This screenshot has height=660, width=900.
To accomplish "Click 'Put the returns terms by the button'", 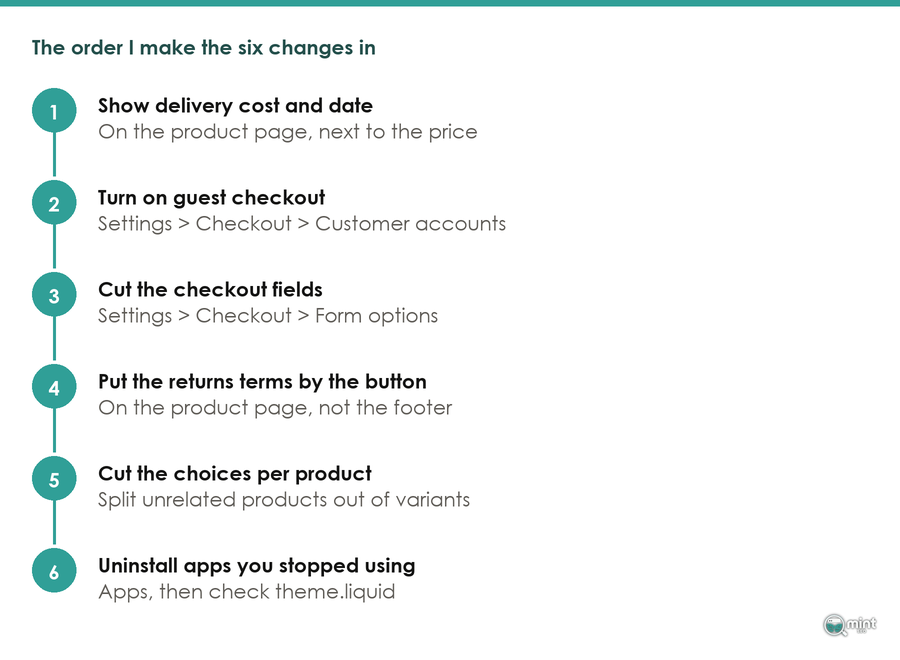I will pos(262,382).
